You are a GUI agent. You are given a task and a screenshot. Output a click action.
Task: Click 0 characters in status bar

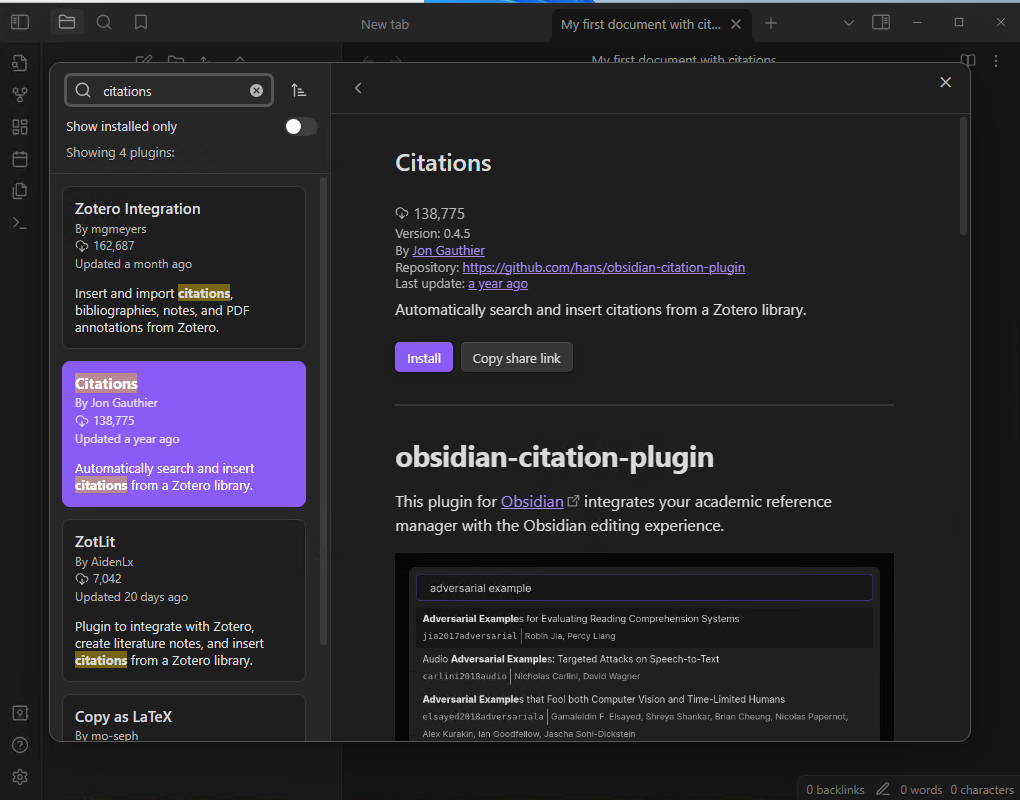click(x=982, y=790)
